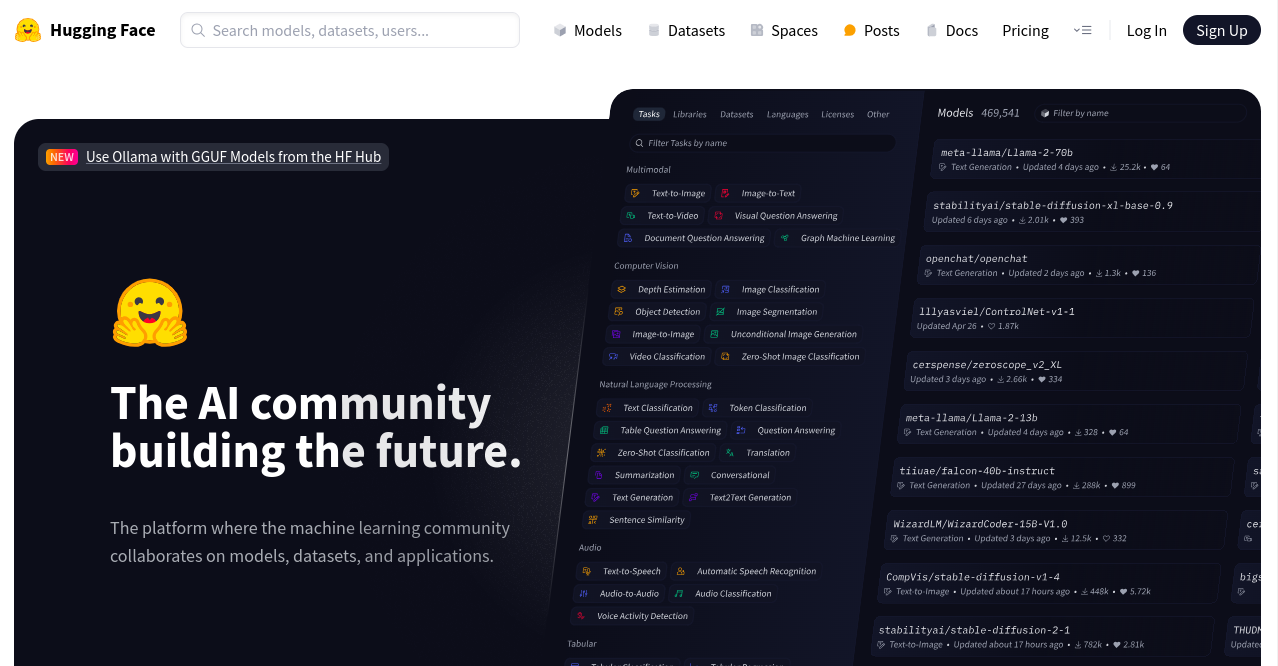The image size is (1278, 666).
Task: Click the orange Posts icon
Action: tap(850, 31)
